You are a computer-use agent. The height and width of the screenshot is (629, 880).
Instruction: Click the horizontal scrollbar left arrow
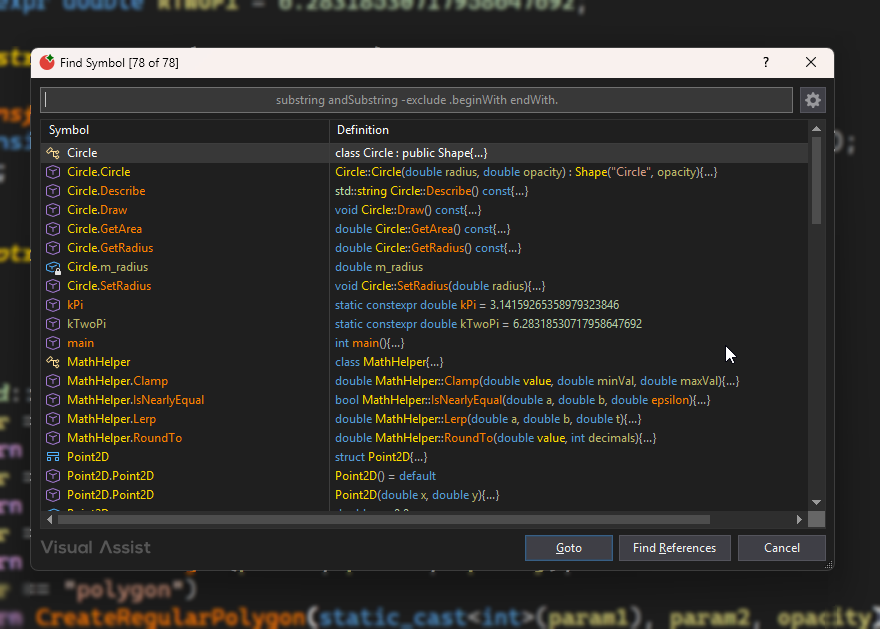(x=49, y=520)
